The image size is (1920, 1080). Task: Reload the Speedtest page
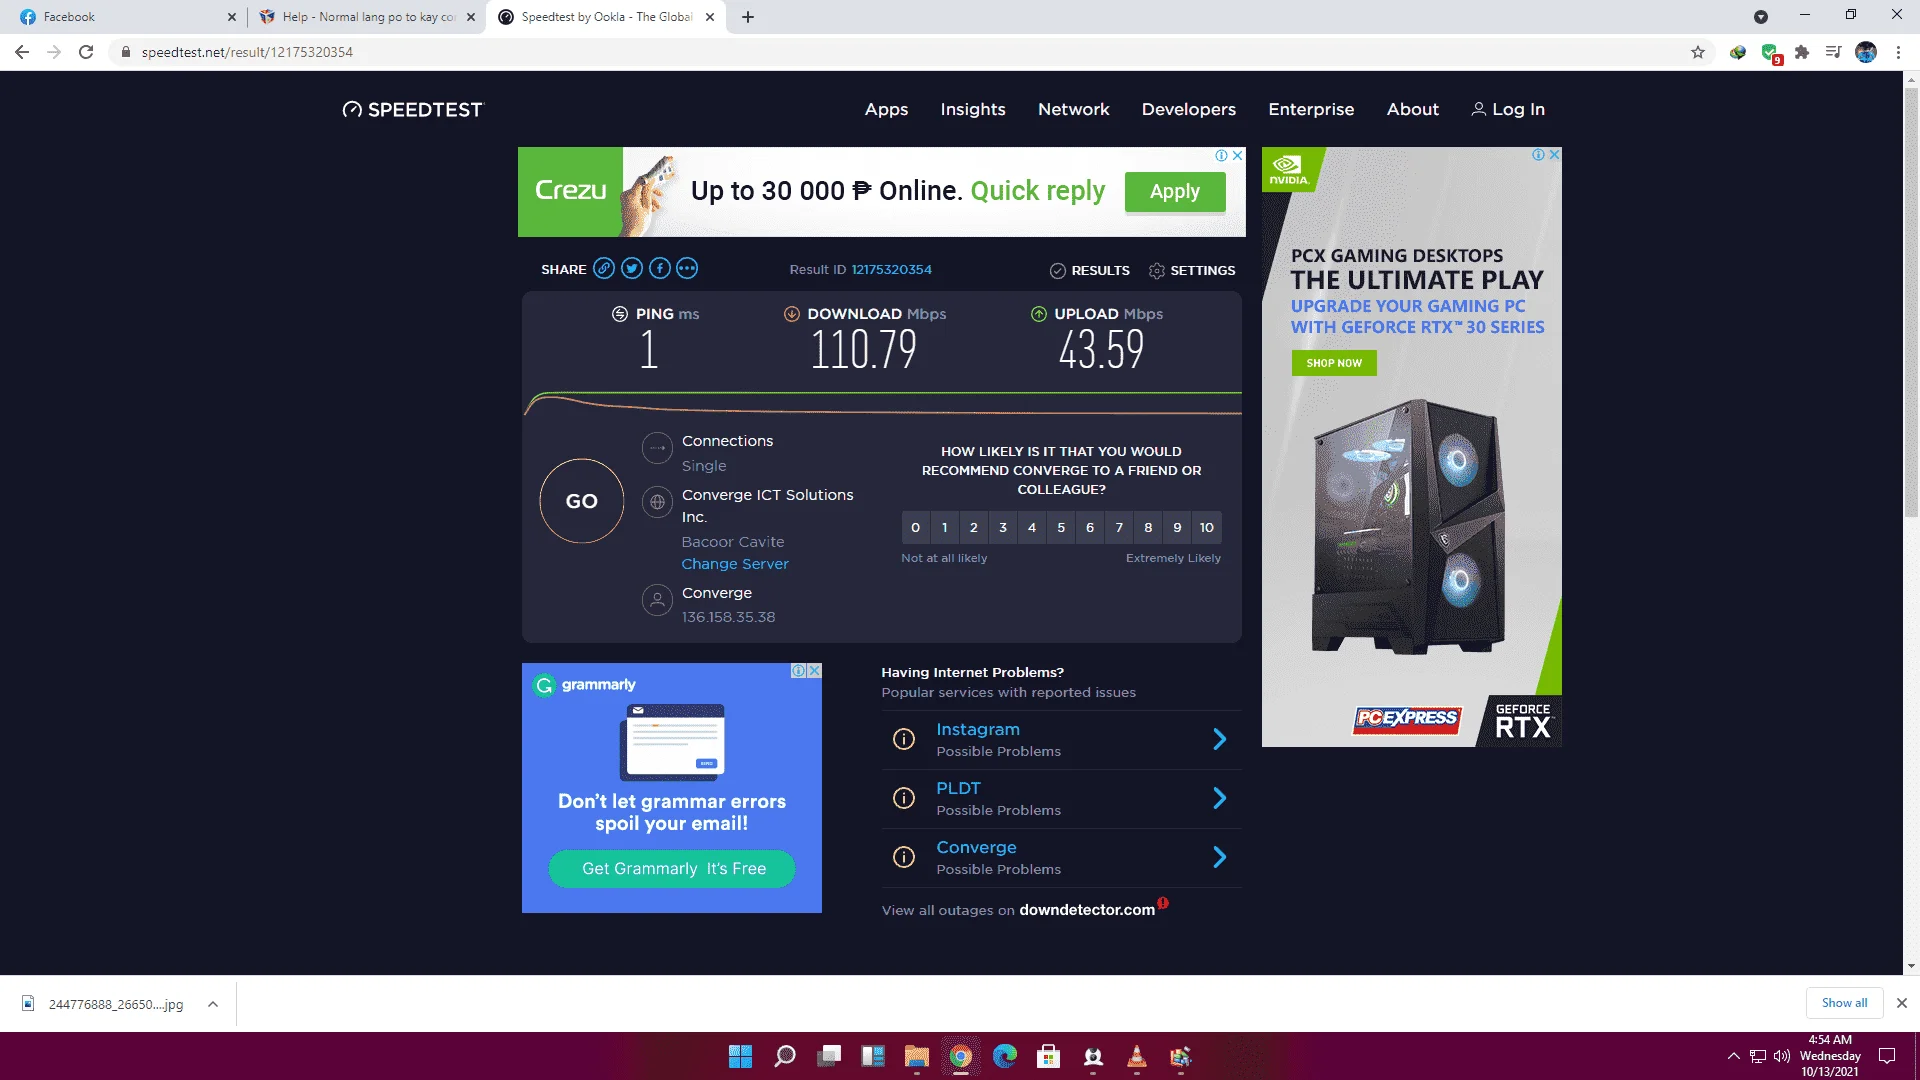86,52
